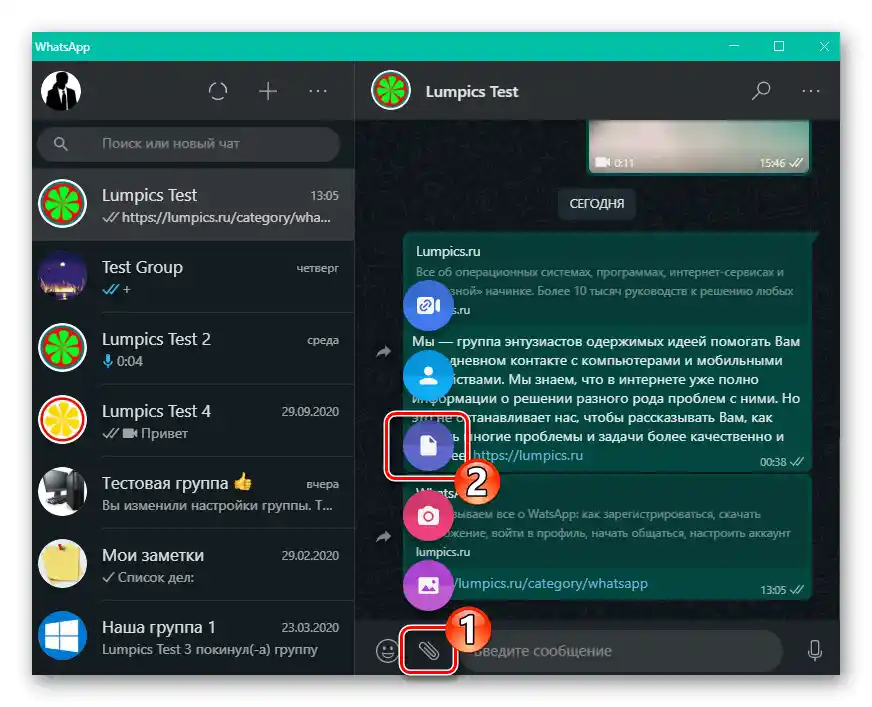This screenshot has height=707, width=872.
Task: Open the chat header three-dots menu
Action: point(811,91)
